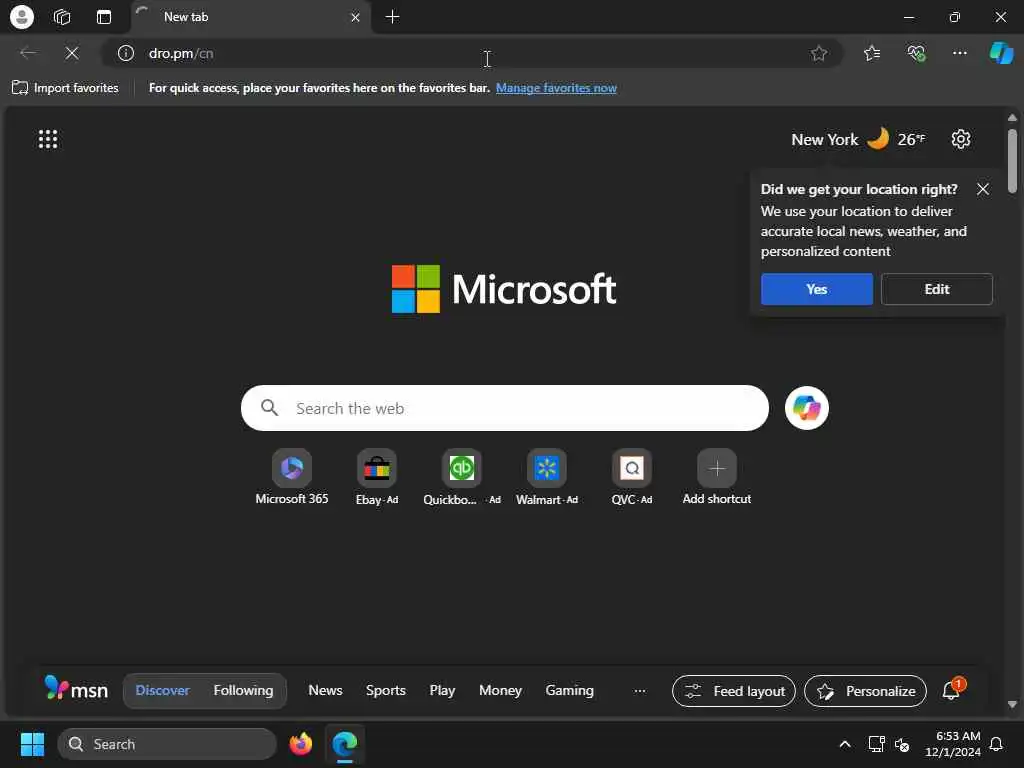Open the Money category
The height and width of the screenshot is (768, 1024).
pyautogui.click(x=500, y=690)
